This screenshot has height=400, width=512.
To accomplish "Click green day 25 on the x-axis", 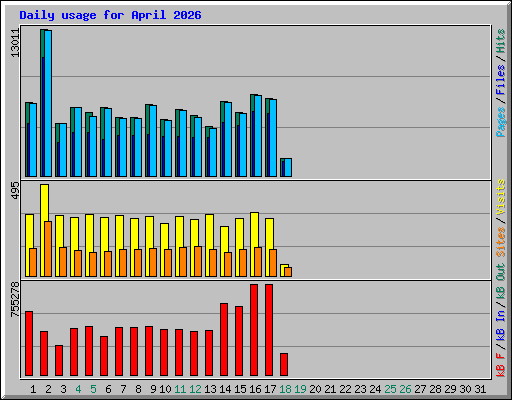I will click(390, 389).
